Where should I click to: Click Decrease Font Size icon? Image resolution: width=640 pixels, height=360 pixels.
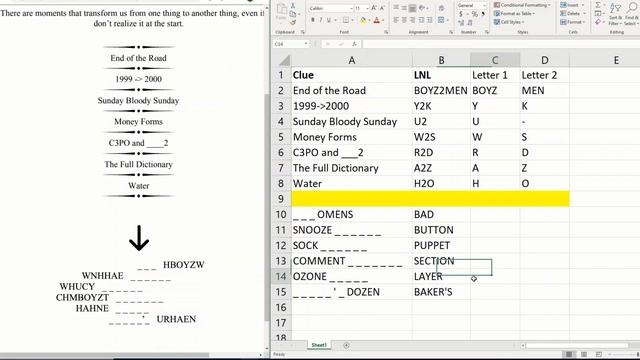coord(382,8)
